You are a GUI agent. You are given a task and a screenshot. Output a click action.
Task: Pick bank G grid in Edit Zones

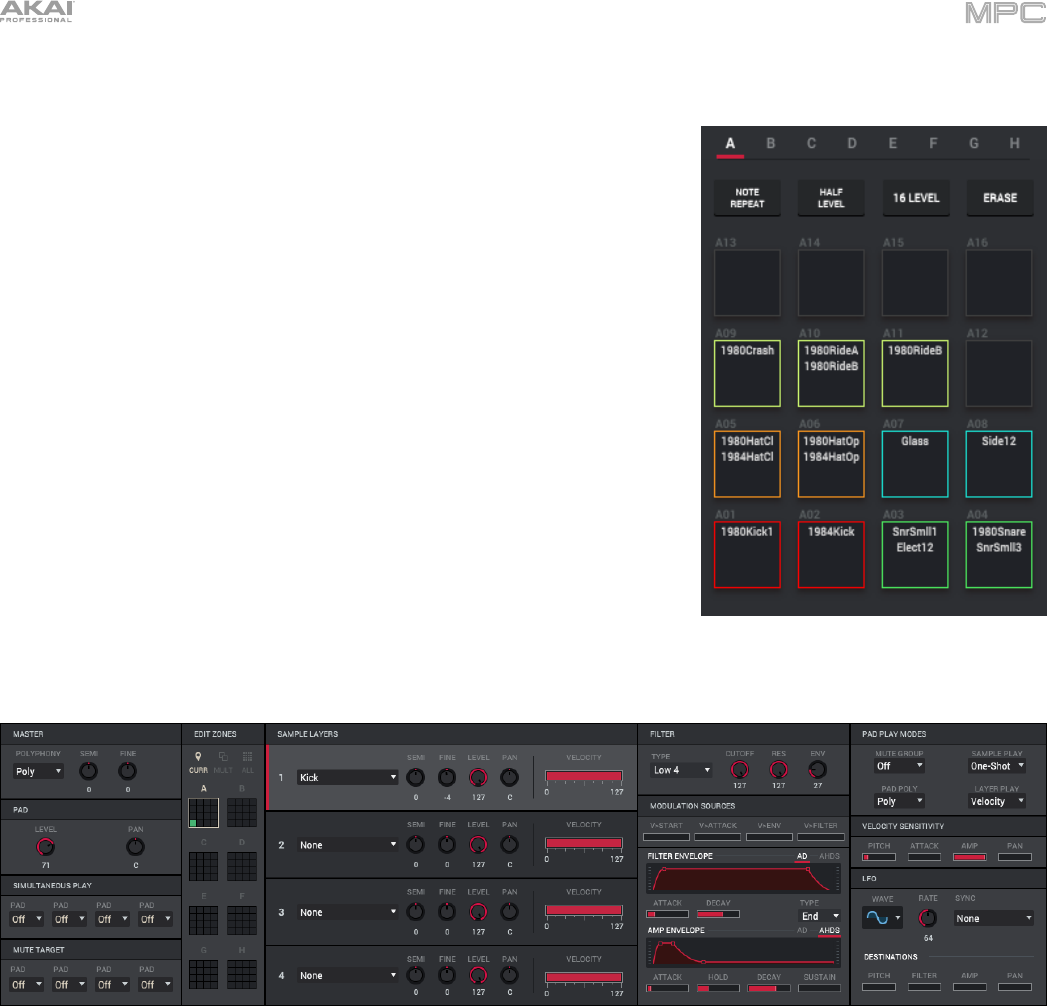point(204,974)
